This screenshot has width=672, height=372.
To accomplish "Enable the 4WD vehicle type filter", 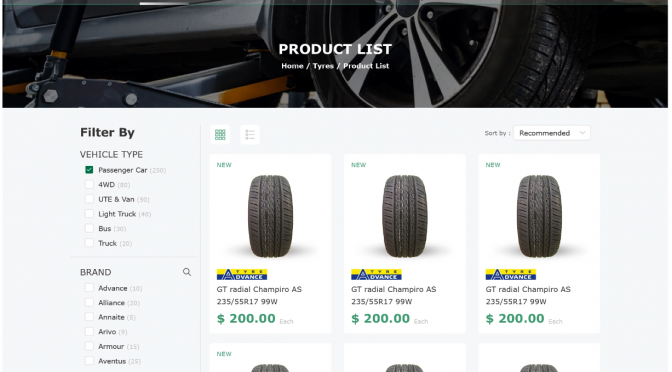I will (x=89, y=184).
